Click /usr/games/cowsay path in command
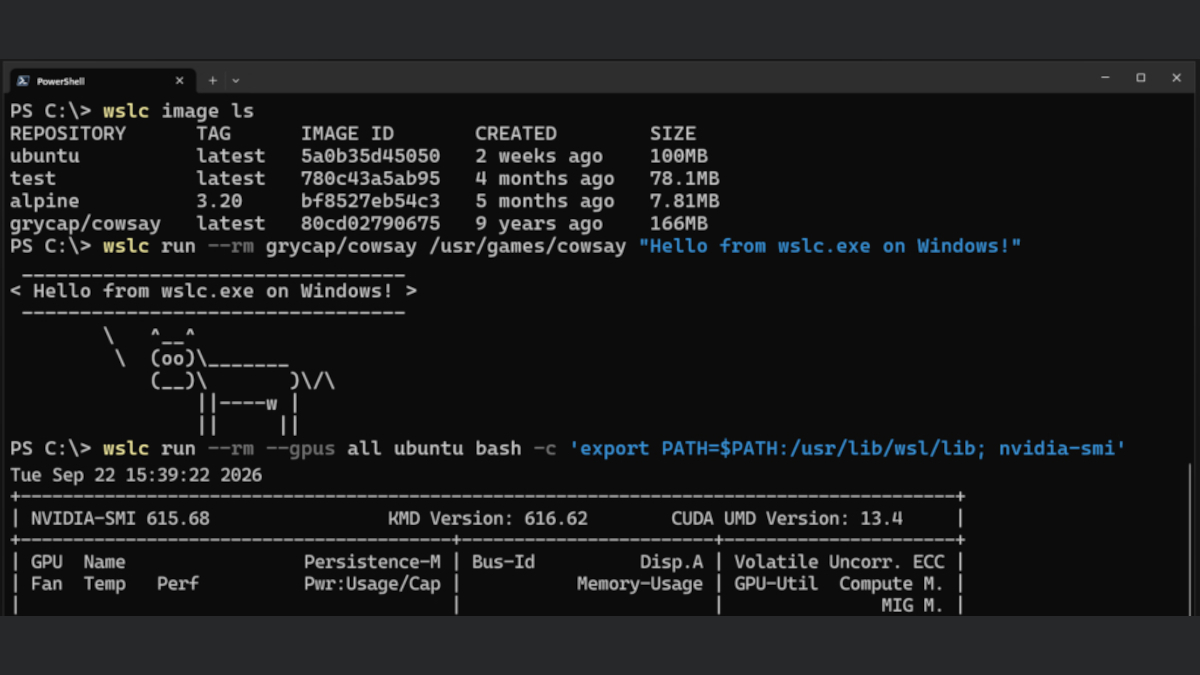 click(528, 246)
